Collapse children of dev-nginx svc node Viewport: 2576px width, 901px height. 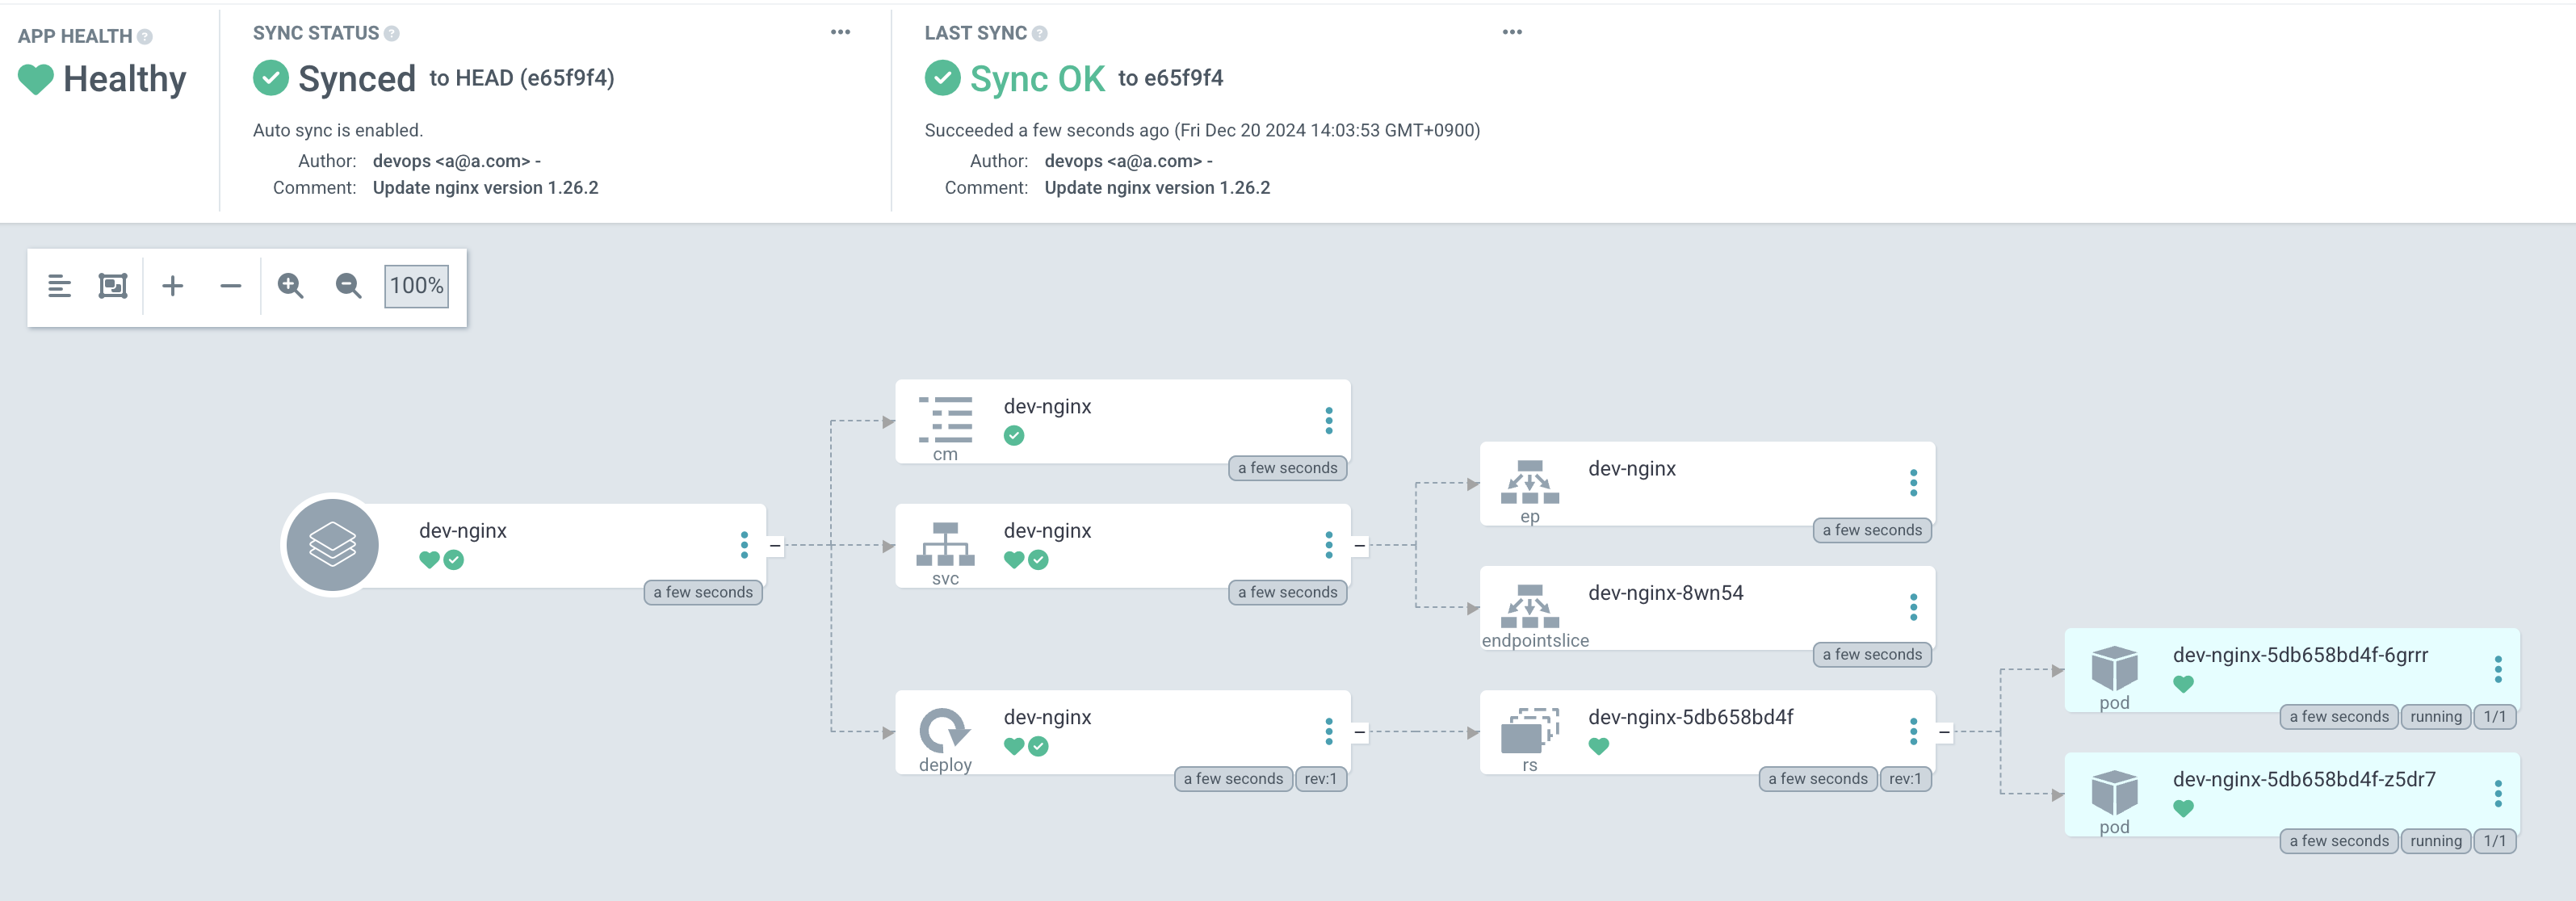[x=1359, y=546]
